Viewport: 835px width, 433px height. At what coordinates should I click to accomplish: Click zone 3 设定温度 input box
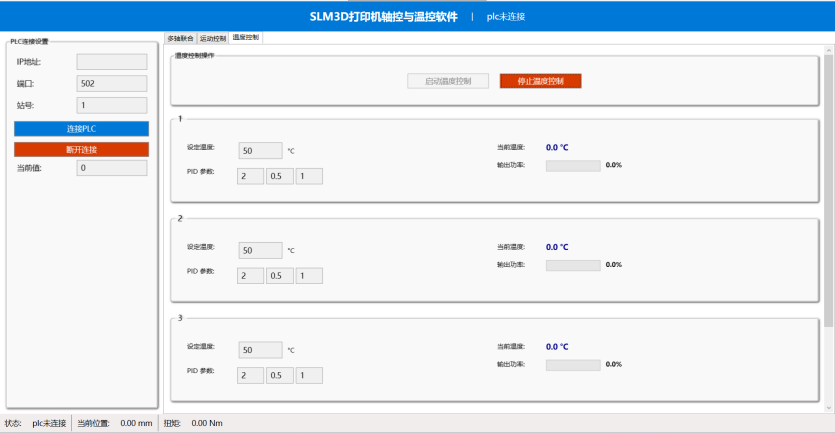click(260, 350)
